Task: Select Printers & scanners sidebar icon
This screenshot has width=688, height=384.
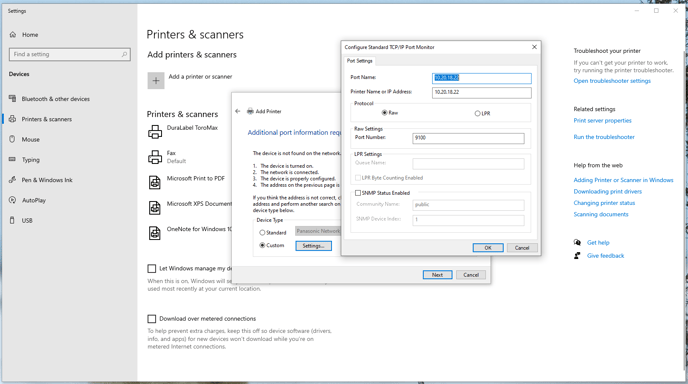Action: coord(12,119)
